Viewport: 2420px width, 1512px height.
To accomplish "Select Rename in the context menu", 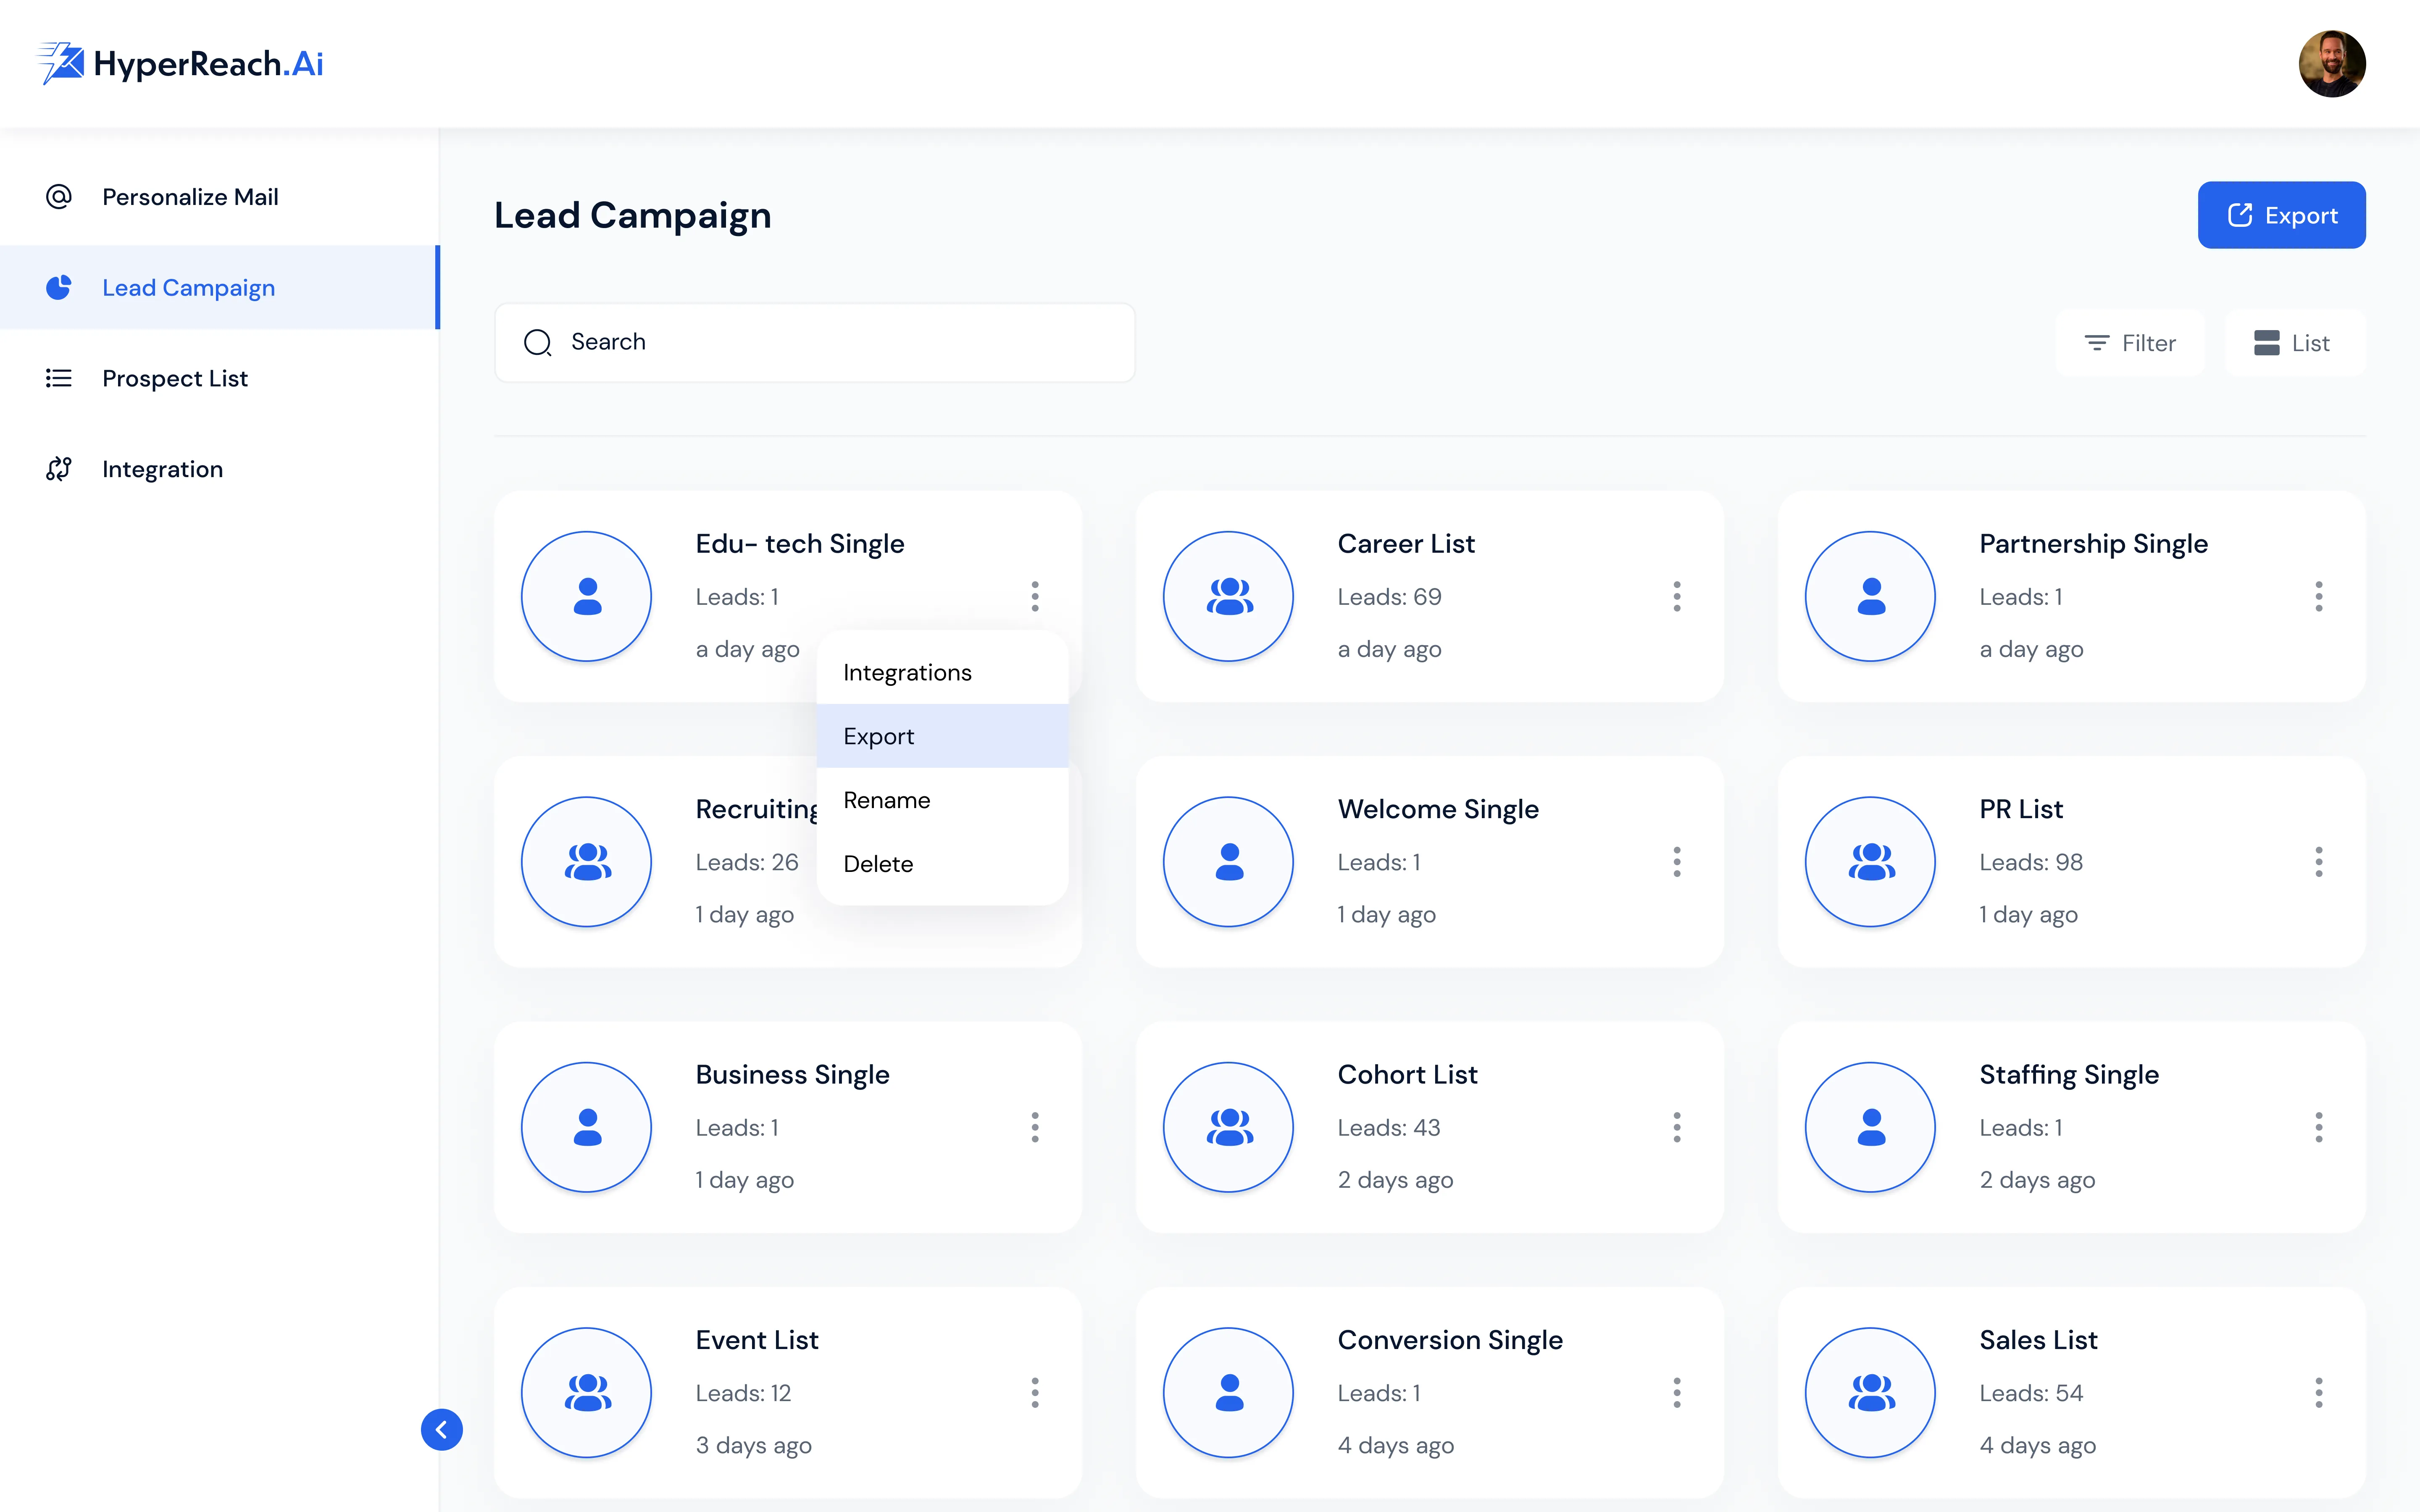I will click(942, 800).
